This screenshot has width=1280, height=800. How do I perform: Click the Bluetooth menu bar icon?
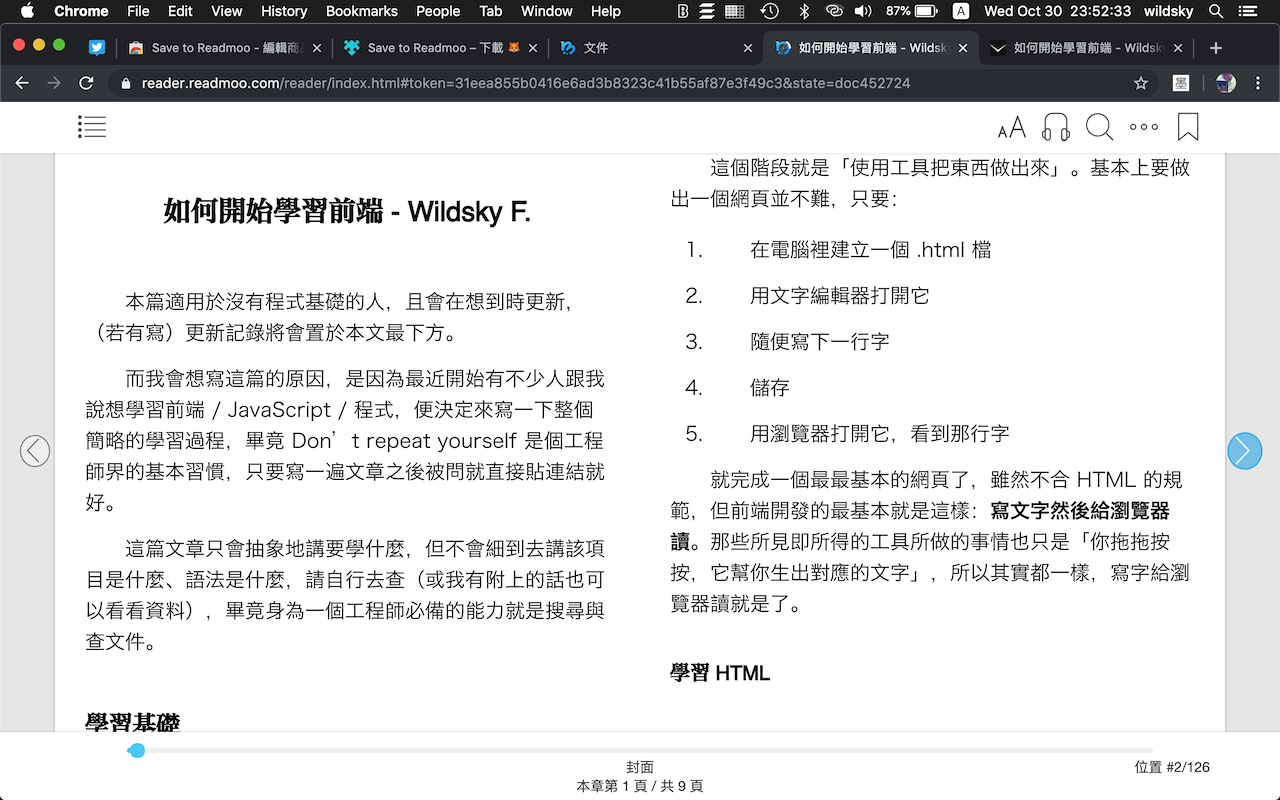click(x=803, y=11)
